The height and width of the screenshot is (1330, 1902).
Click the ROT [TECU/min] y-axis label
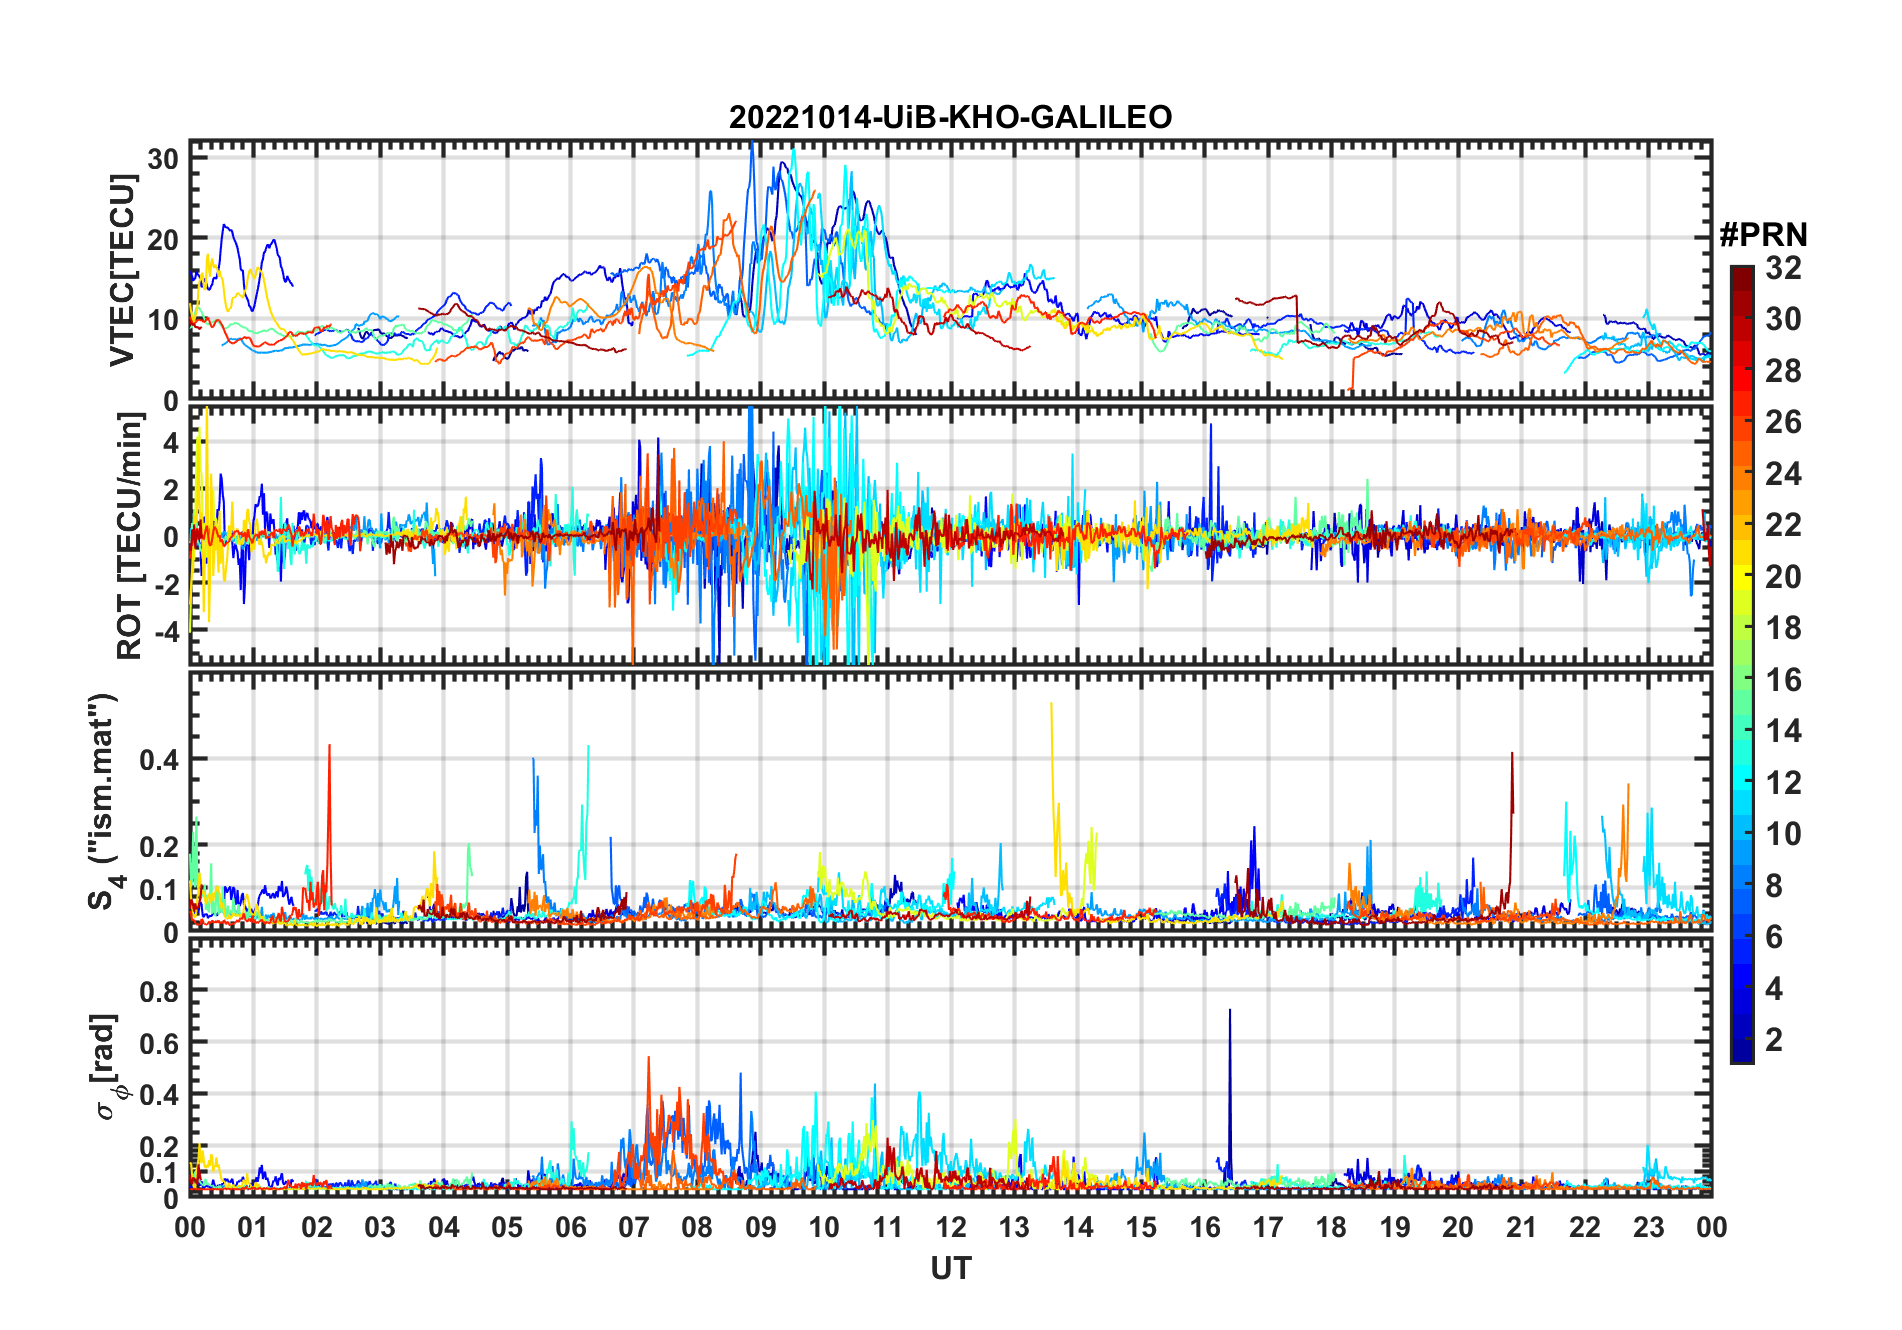tap(130, 535)
